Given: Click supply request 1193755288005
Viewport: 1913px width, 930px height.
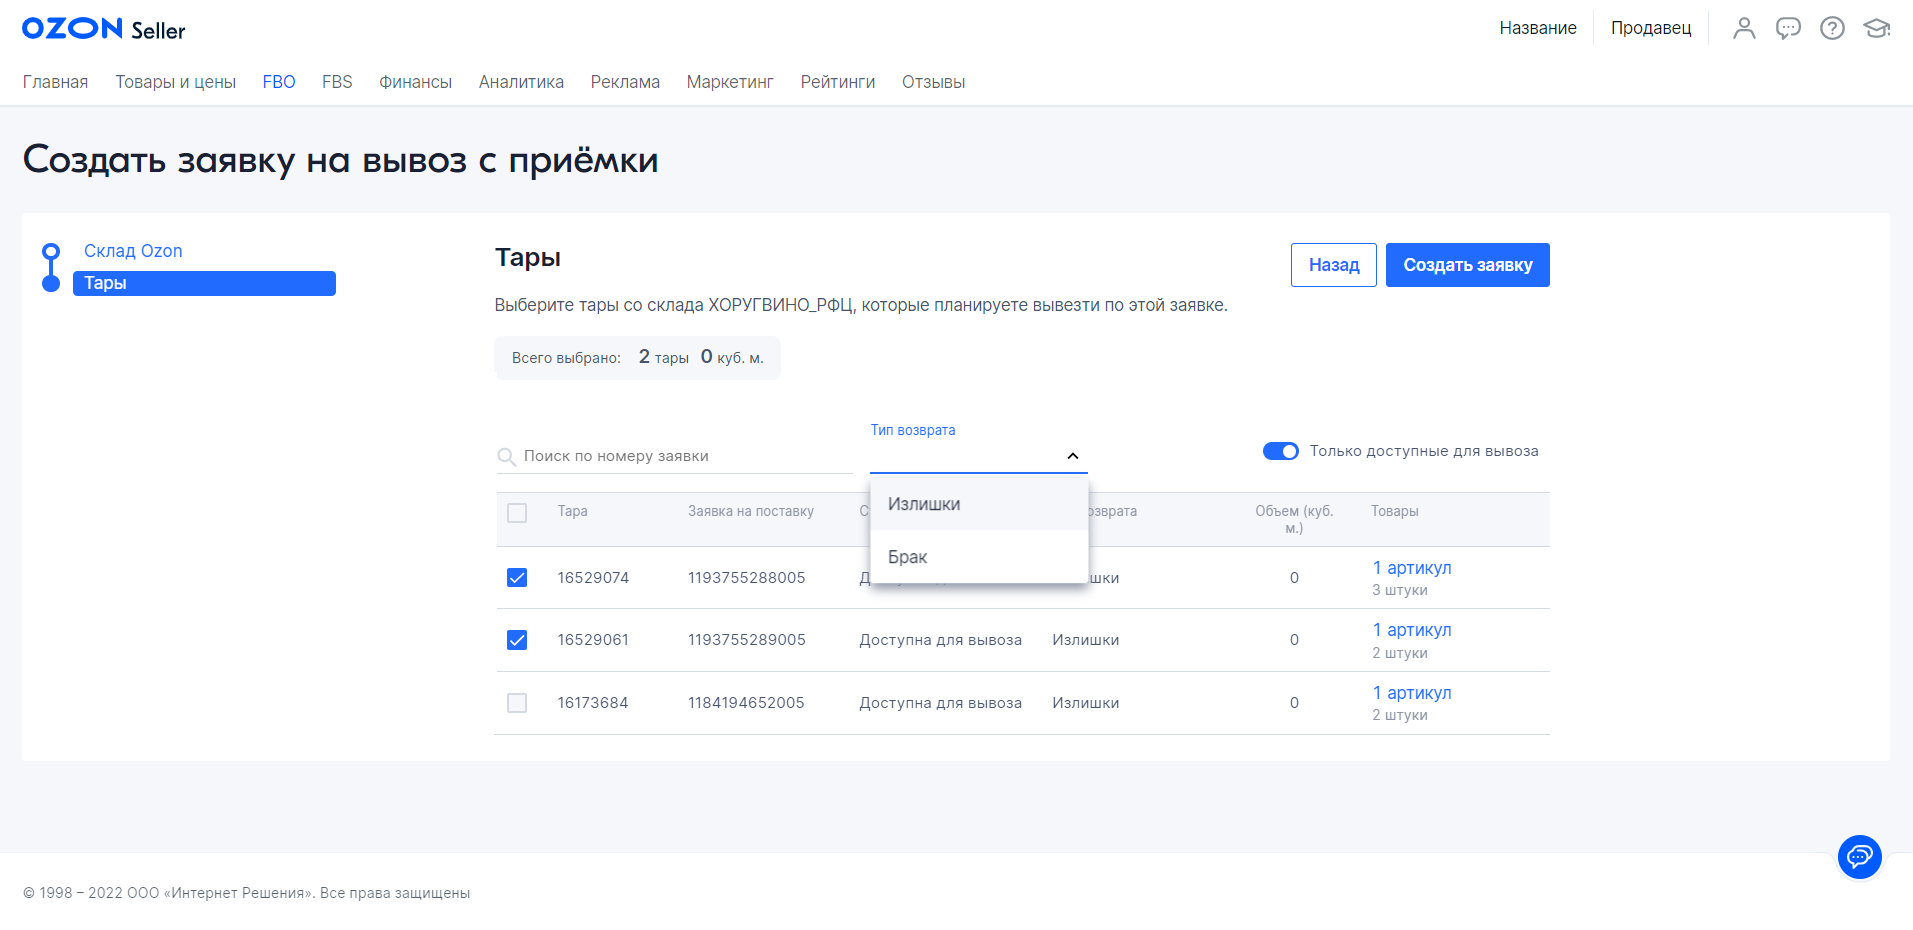Looking at the screenshot, I should tap(747, 578).
